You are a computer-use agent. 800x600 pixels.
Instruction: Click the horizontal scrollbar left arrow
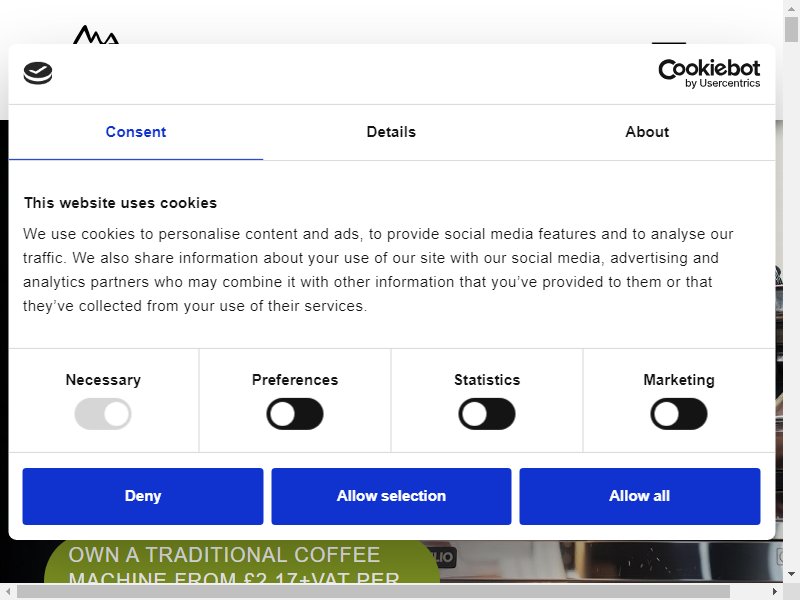tap(8, 591)
